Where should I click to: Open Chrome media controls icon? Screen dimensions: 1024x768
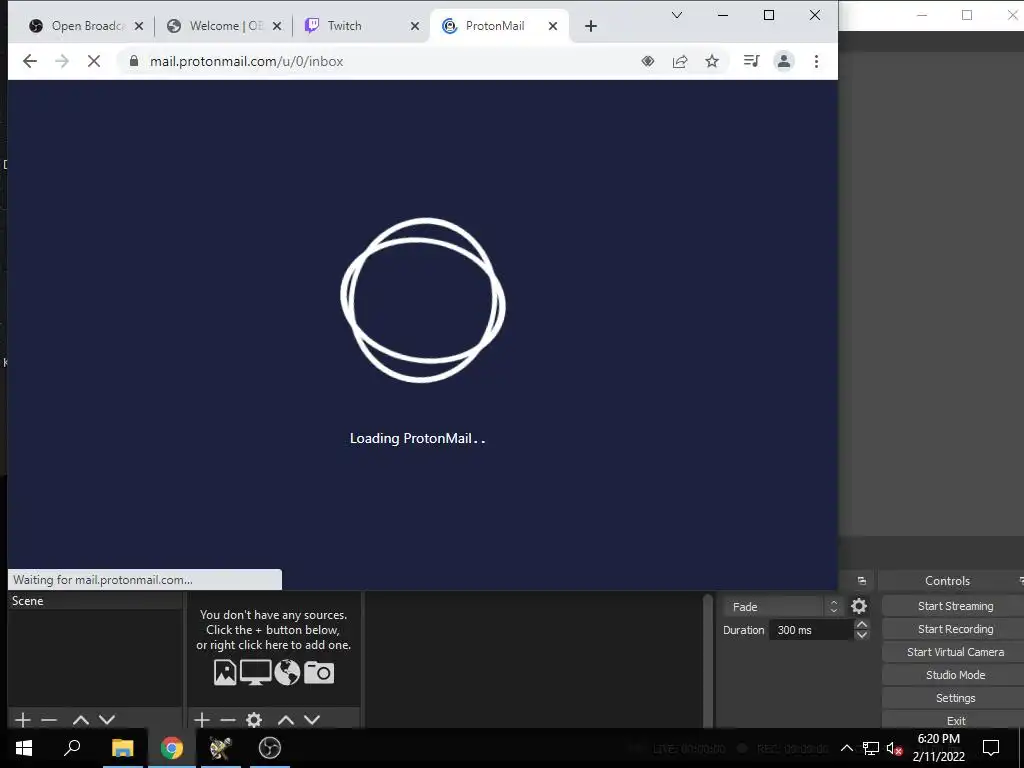pos(752,61)
